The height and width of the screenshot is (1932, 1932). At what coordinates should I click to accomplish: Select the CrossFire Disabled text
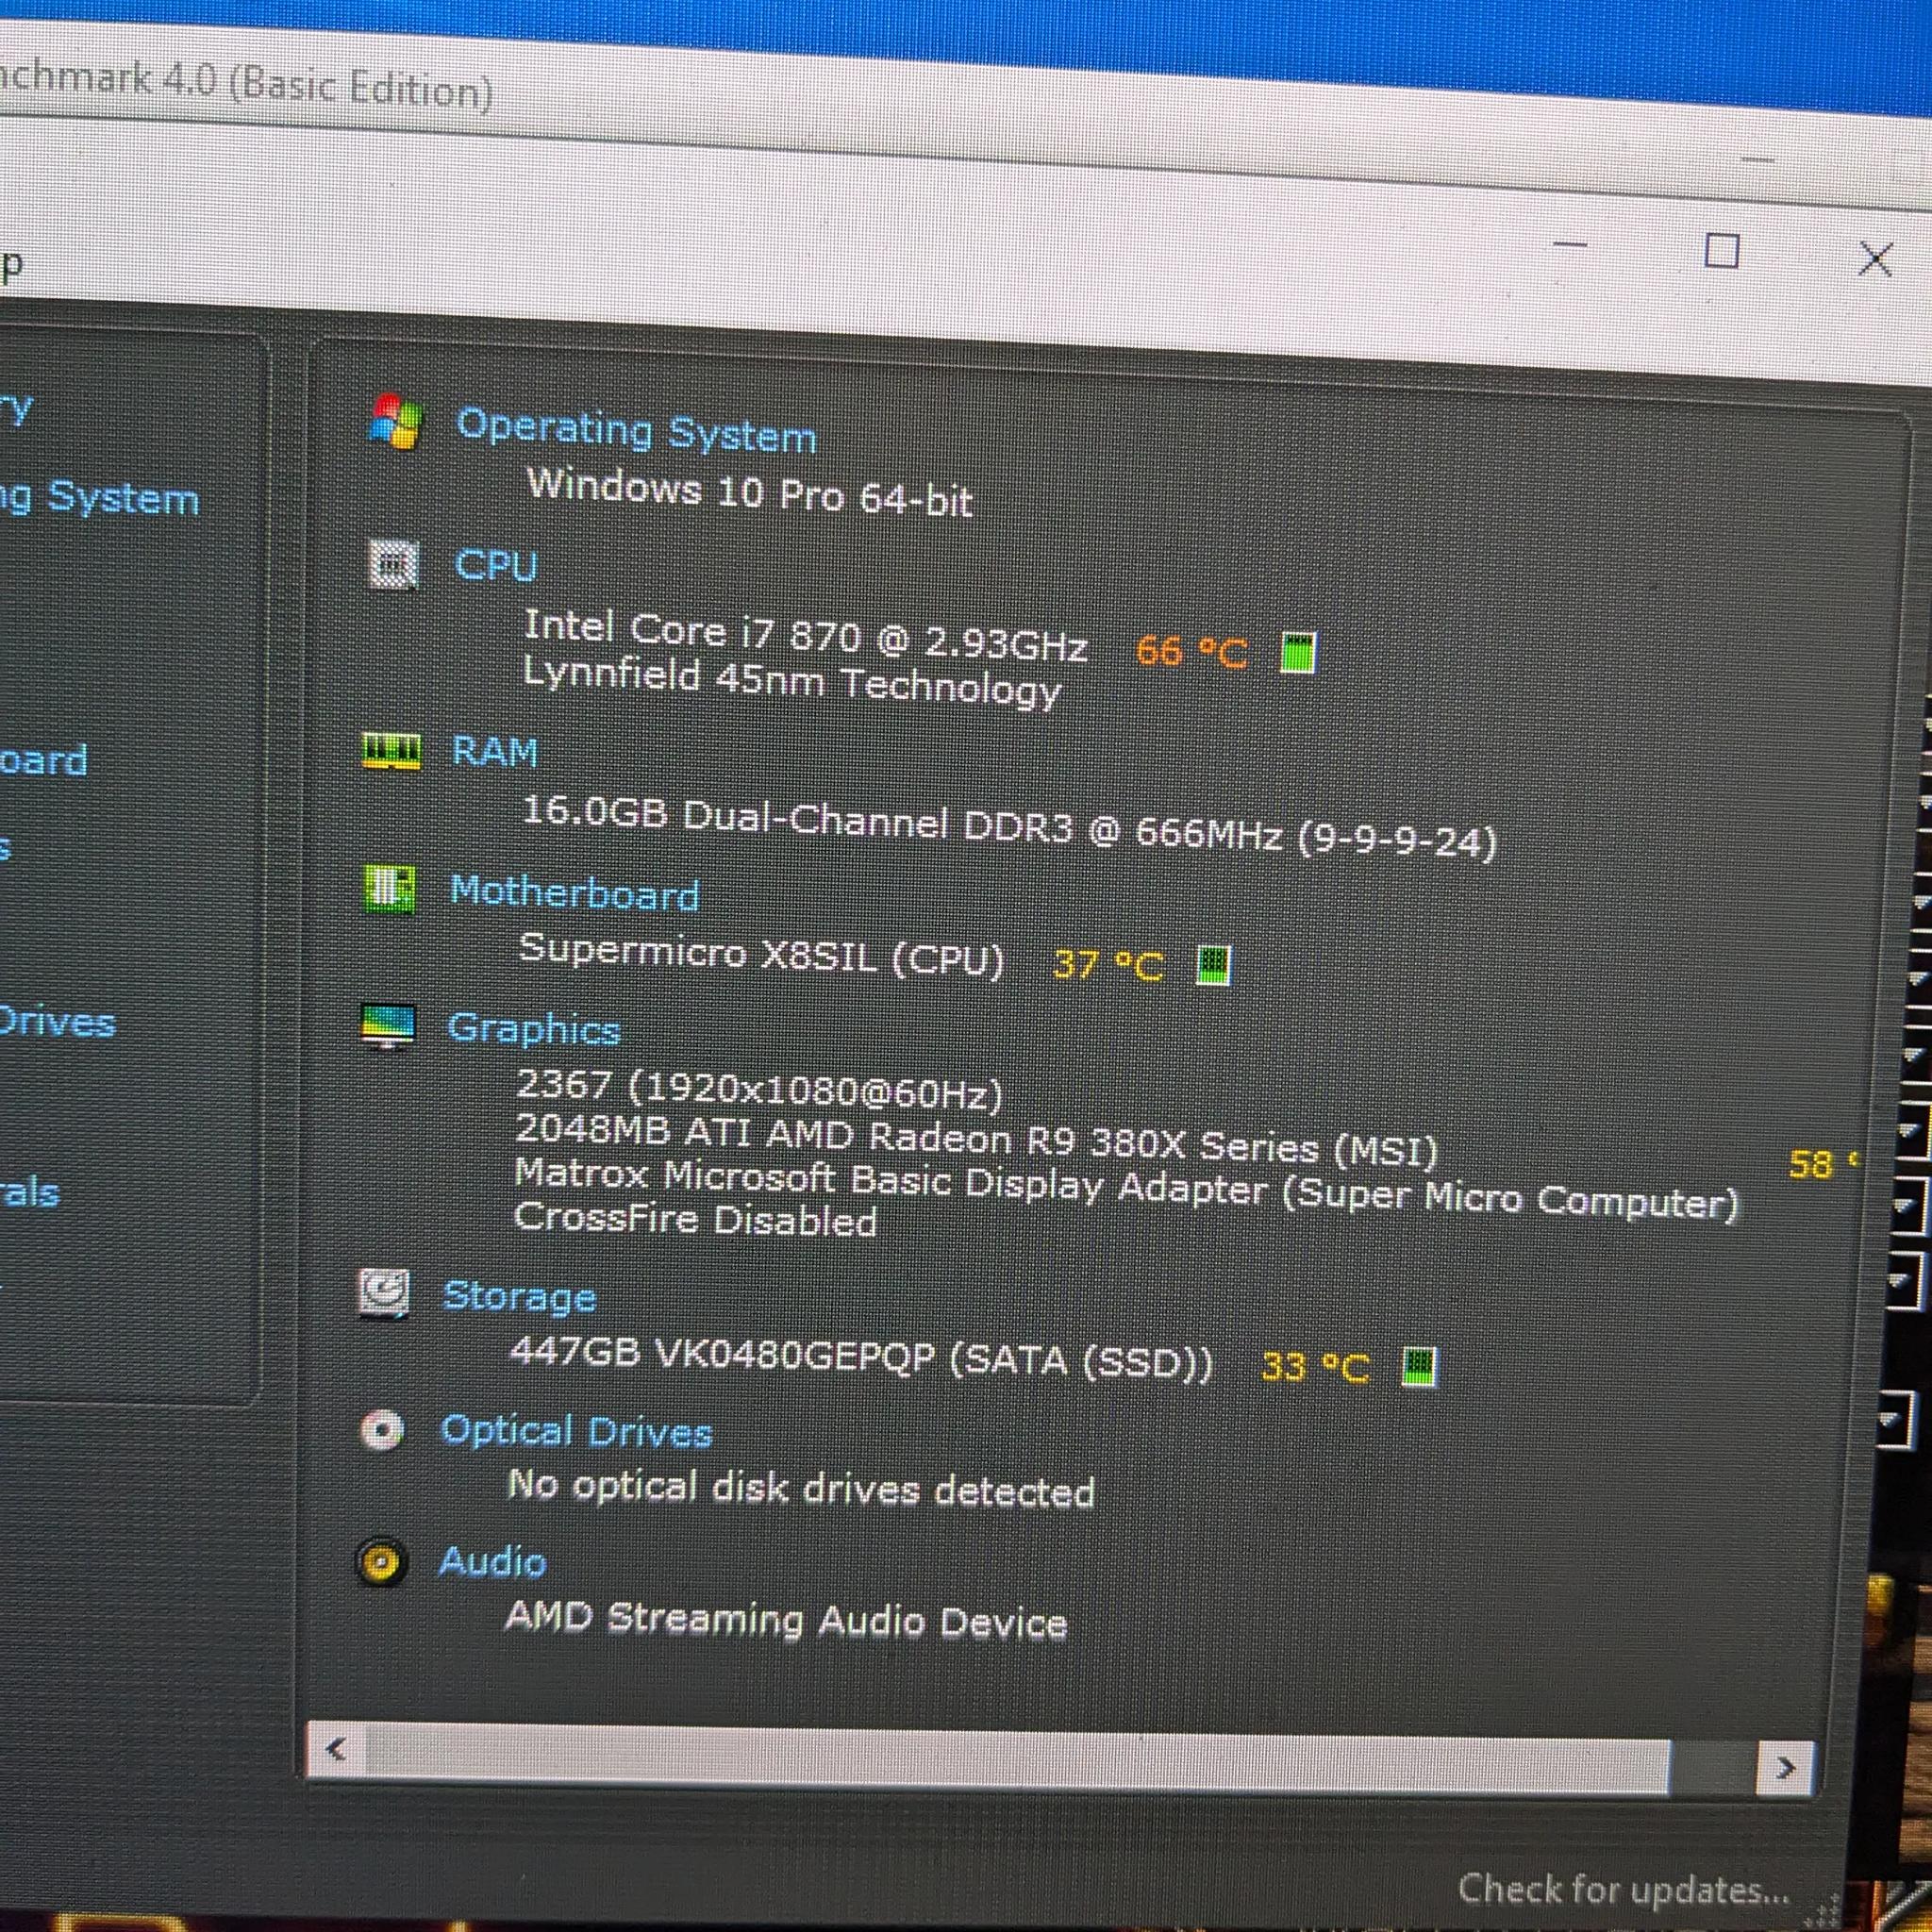(695, 1220)
